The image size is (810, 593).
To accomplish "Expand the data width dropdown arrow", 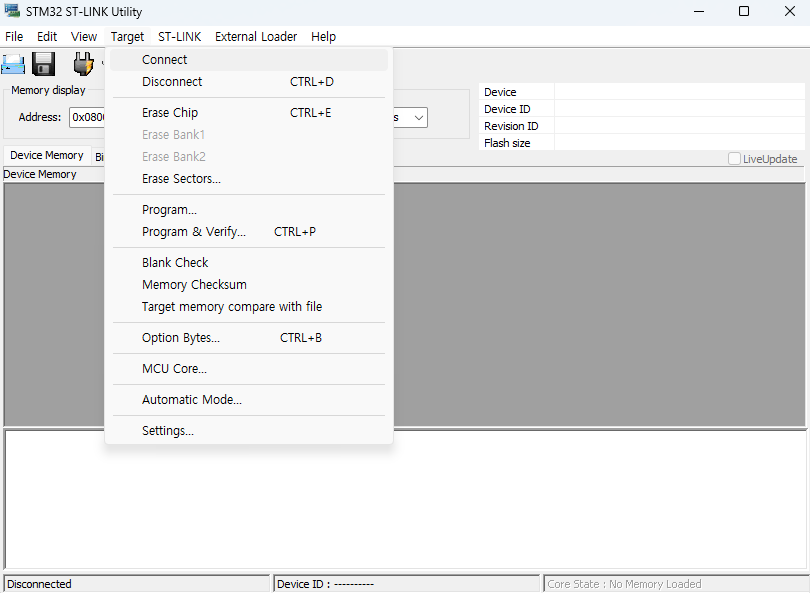I will pyautogui.click(x=419, y=118).
